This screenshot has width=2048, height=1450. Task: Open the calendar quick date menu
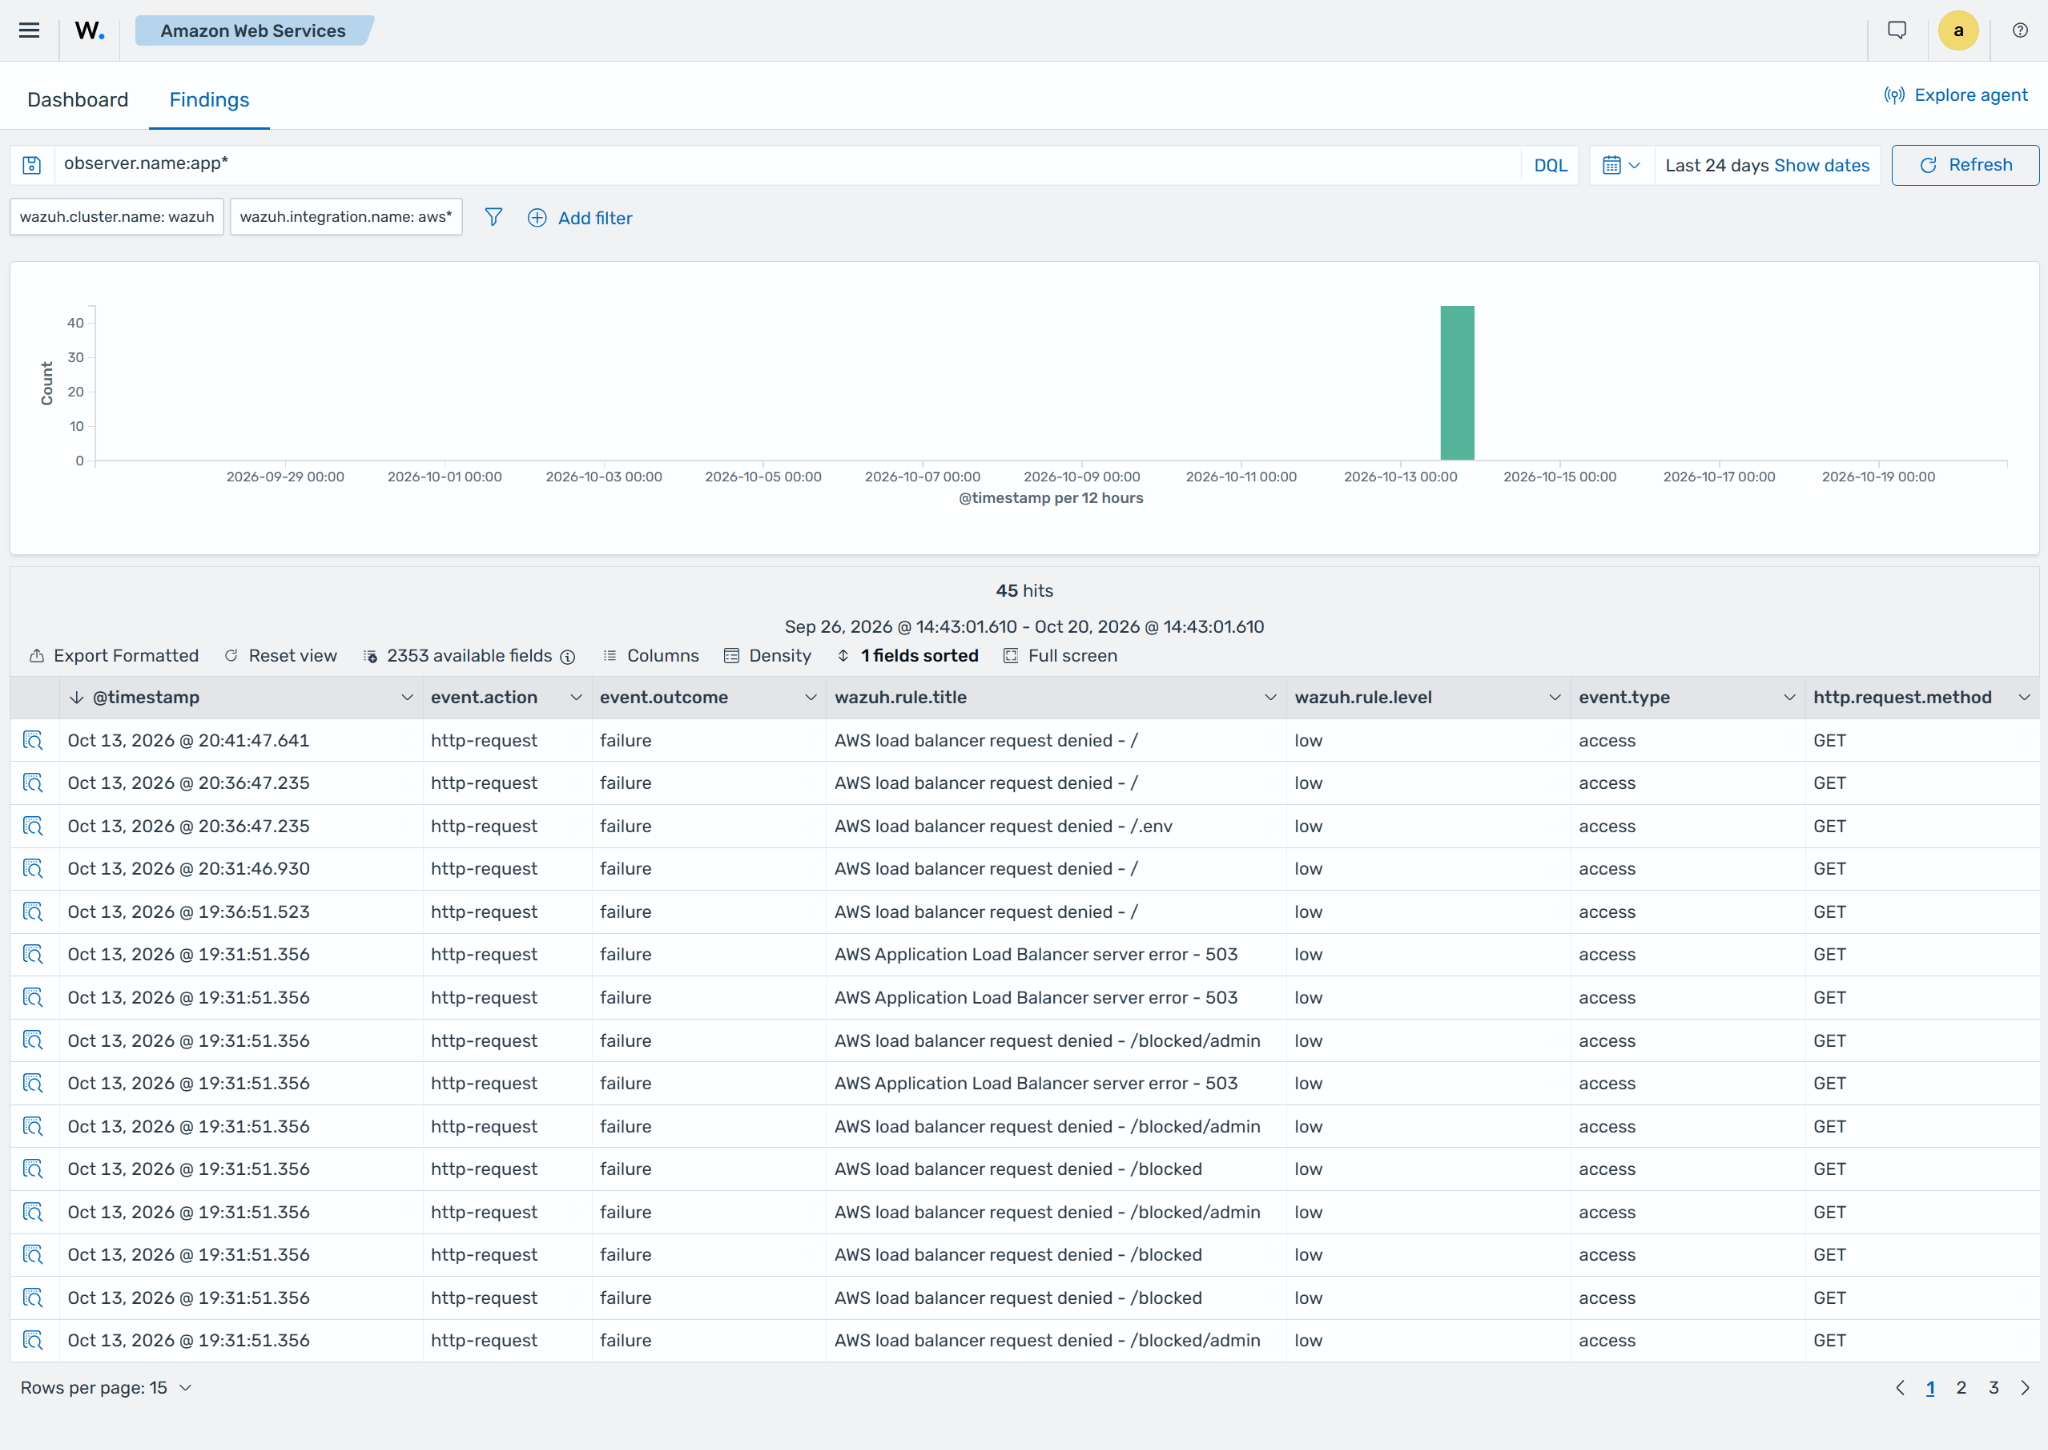click(x=1620, y=165)
